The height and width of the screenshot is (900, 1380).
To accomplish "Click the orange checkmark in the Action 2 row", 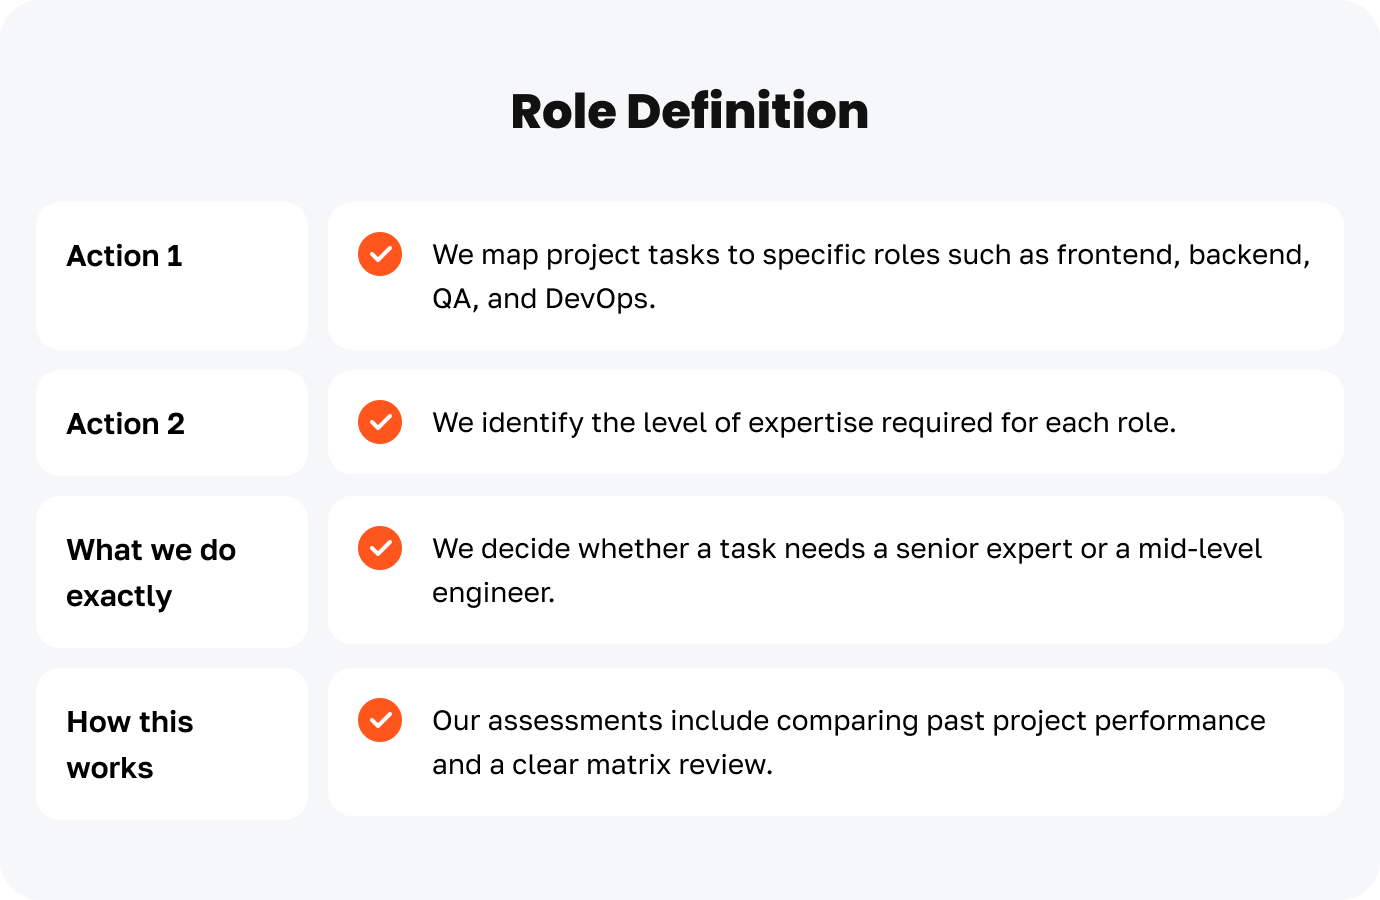I will 380,422.
